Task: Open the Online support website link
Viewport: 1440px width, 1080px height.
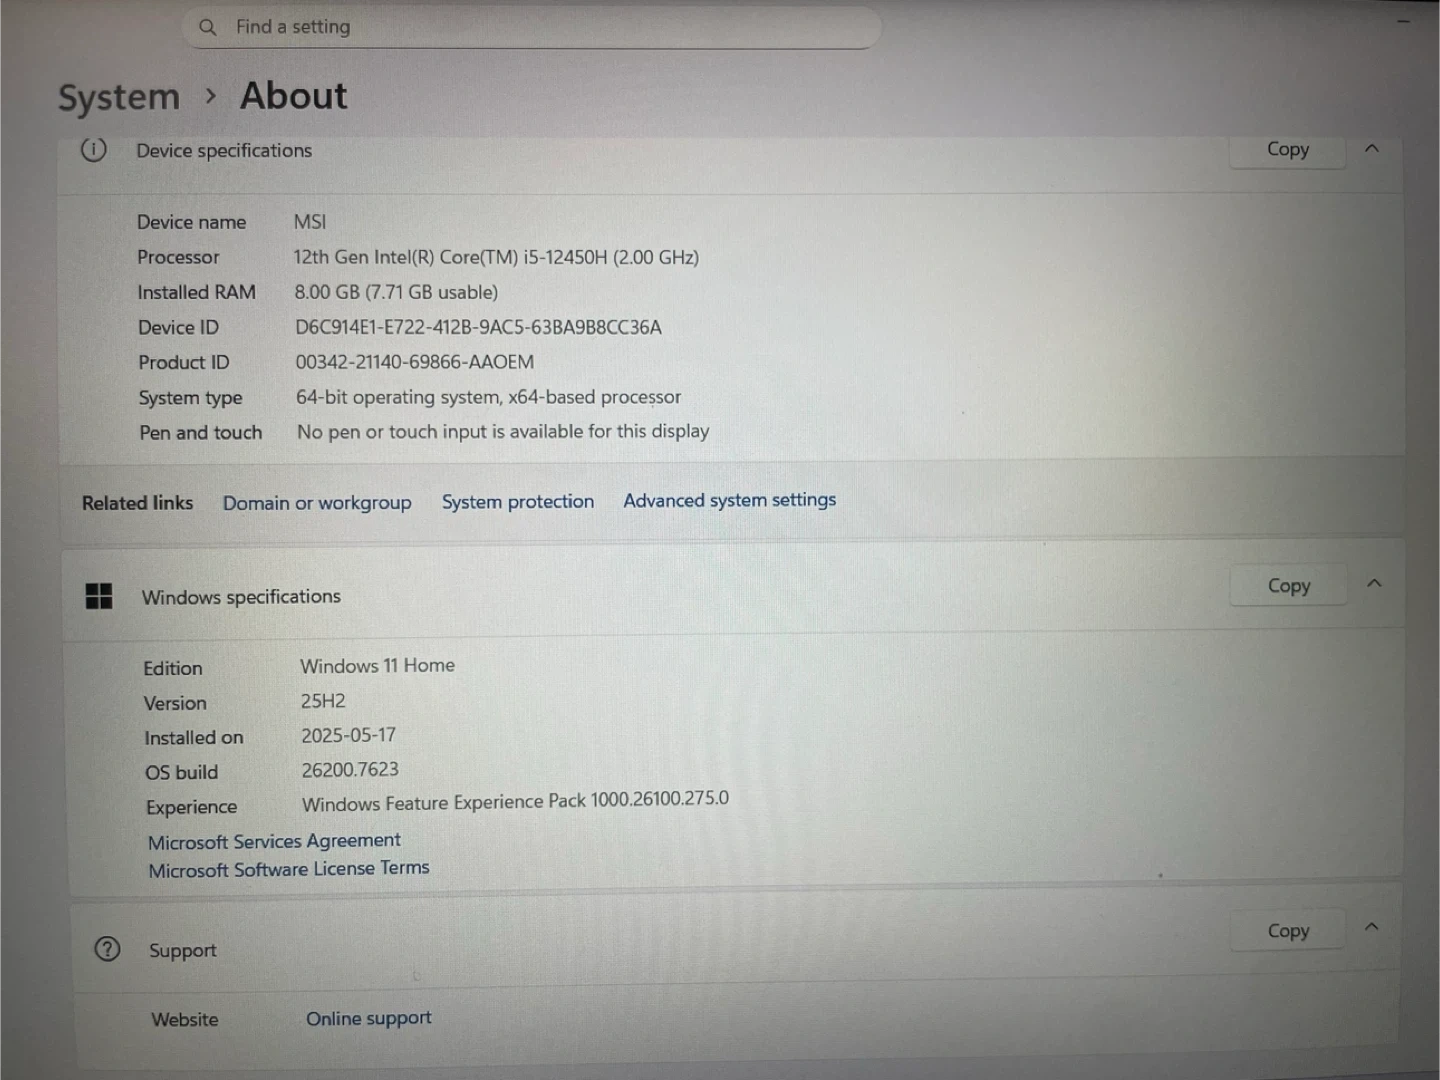Action: (368, 1018)
